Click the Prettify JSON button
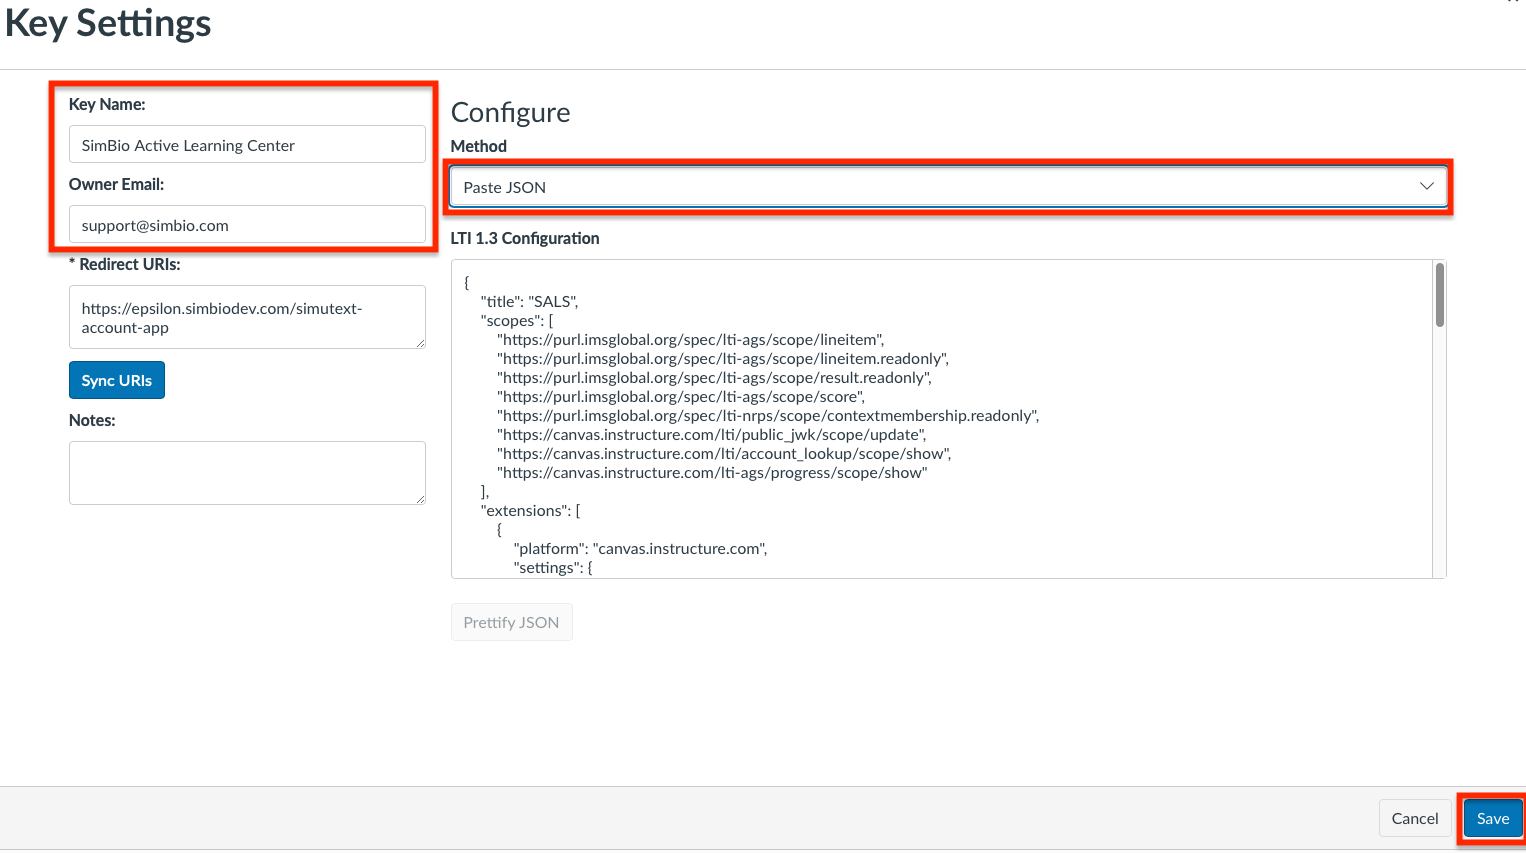The height and width of the screenshot is (853, 1526). pyautogui.click(x=511, y=622)
